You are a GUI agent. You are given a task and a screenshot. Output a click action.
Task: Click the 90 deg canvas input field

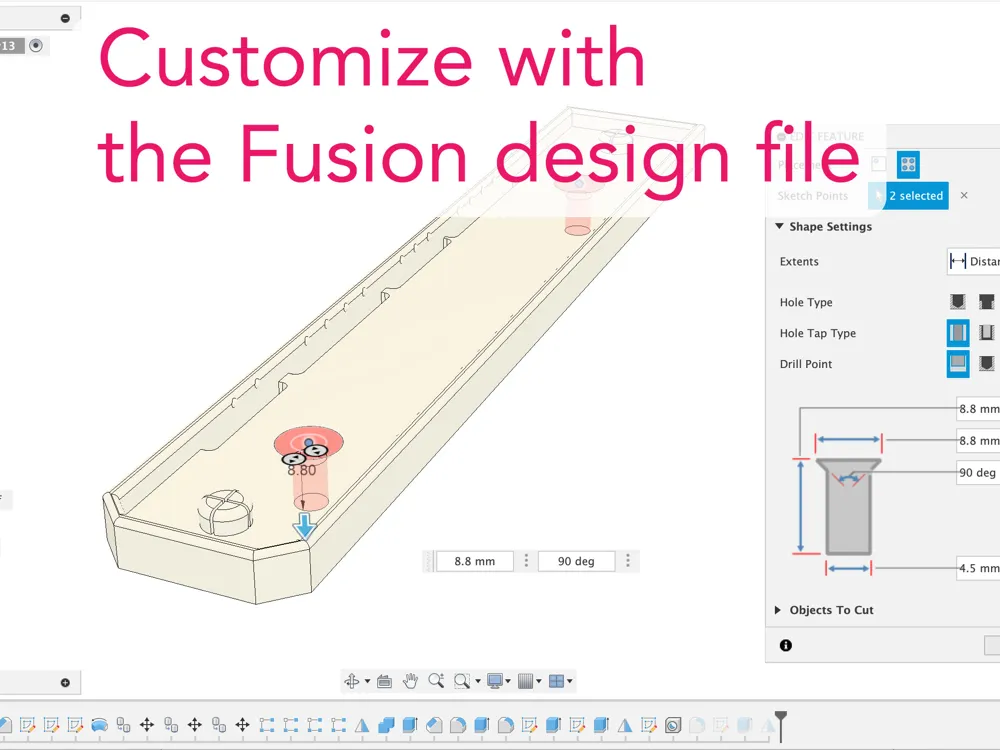(x=577, y=561)
